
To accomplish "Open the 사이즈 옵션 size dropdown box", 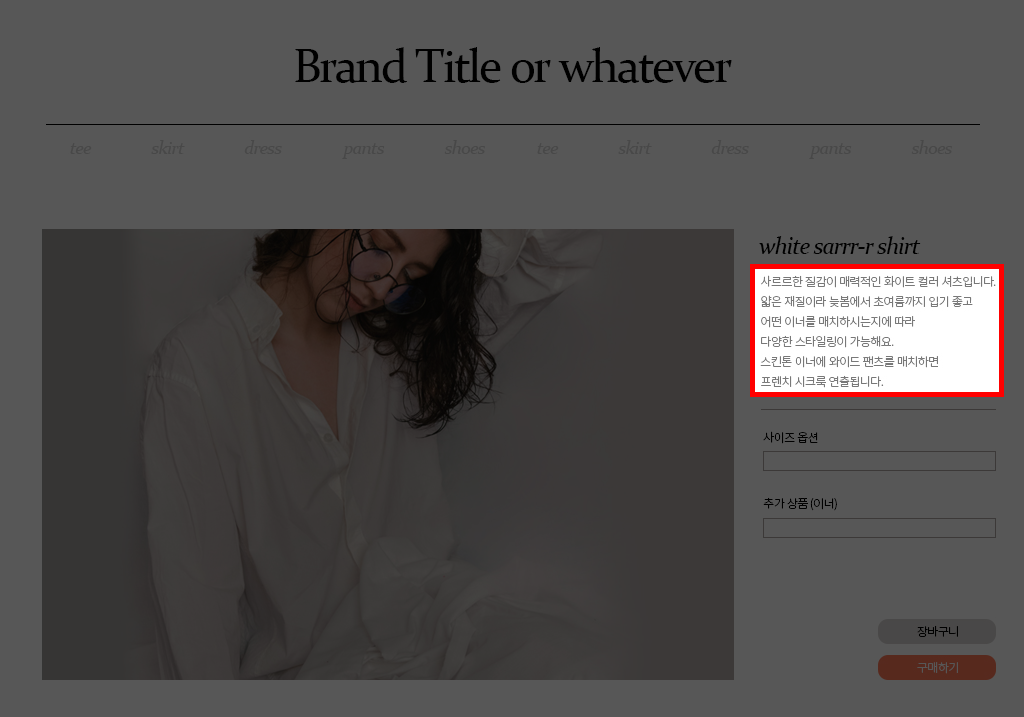I will click(x=879, y=461).
